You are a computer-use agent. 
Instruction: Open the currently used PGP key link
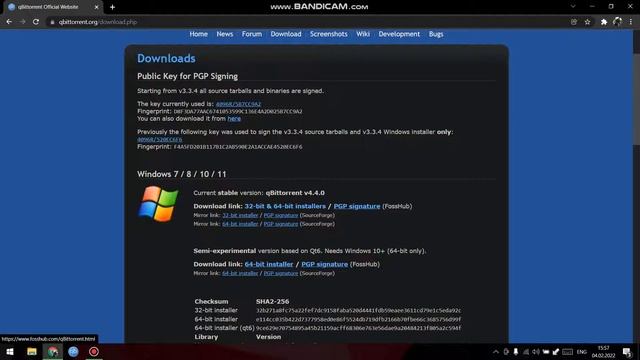pyautogui.click(x=238, y=104)
